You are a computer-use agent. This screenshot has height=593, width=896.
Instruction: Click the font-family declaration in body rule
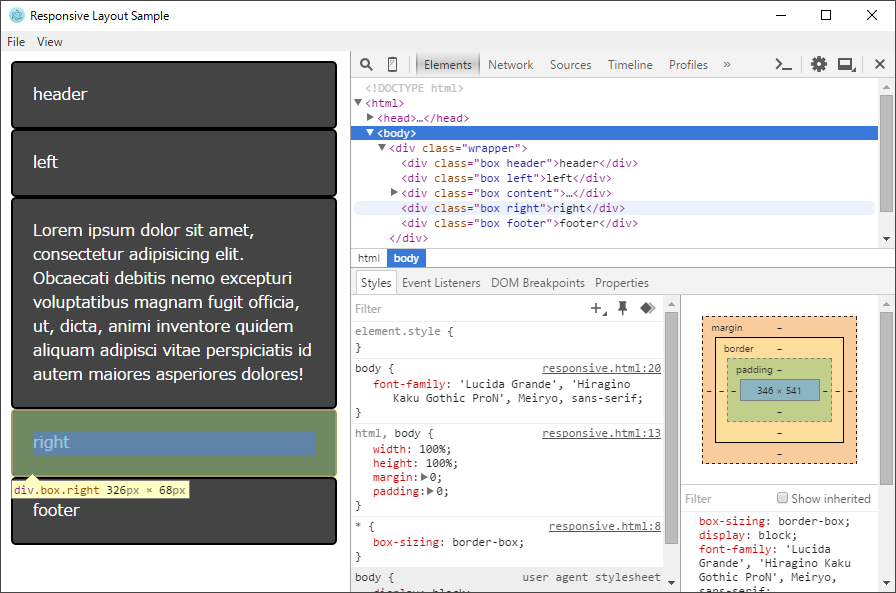coord(507,391)
